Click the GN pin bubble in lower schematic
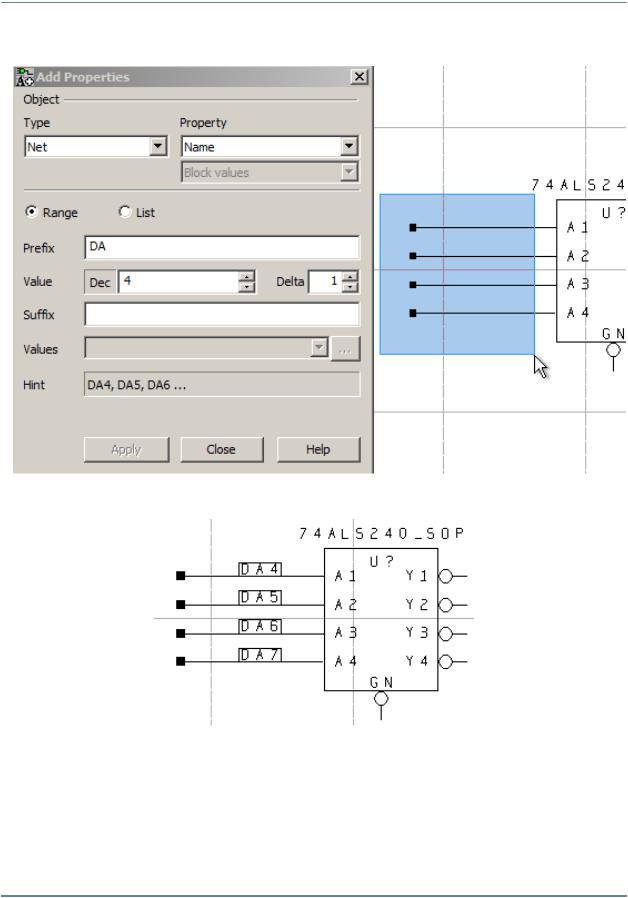 click(x=381, y=699)
